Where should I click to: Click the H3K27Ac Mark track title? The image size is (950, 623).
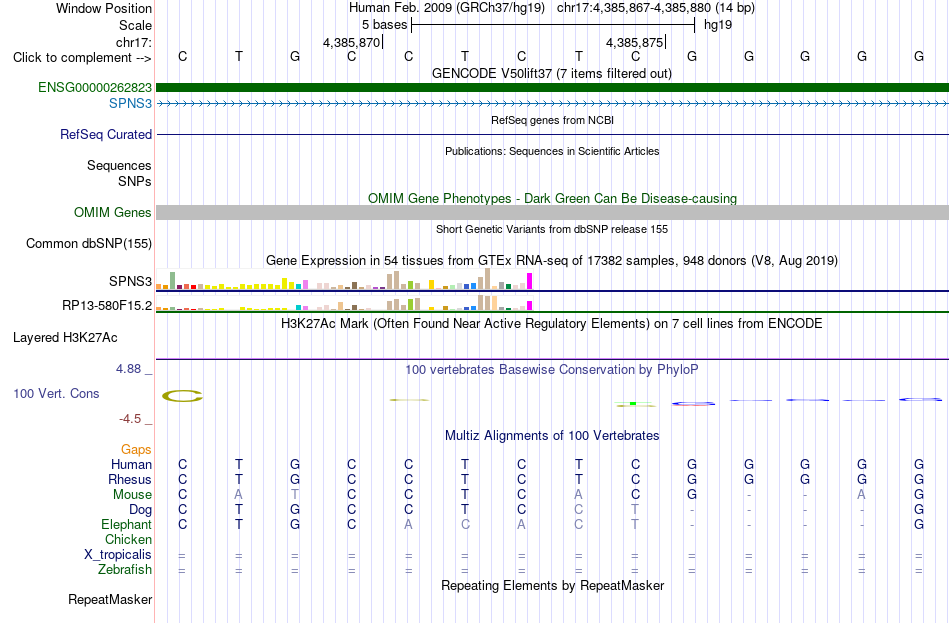click(552, 324)
